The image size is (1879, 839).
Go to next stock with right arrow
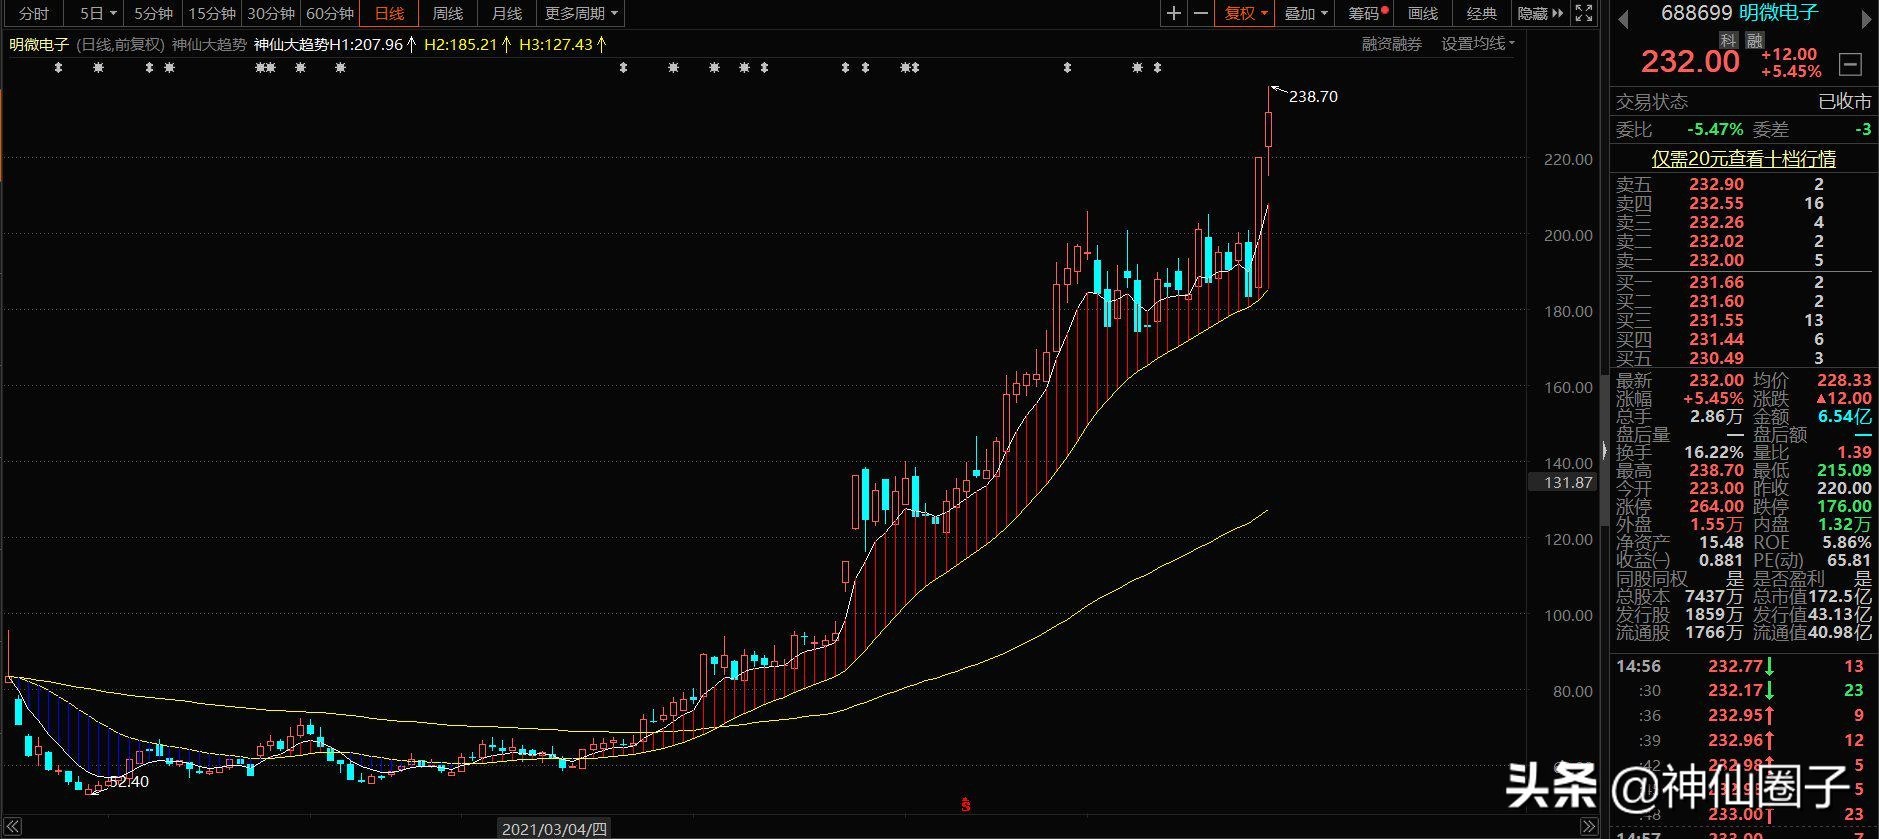click(x=1866, y=18)
